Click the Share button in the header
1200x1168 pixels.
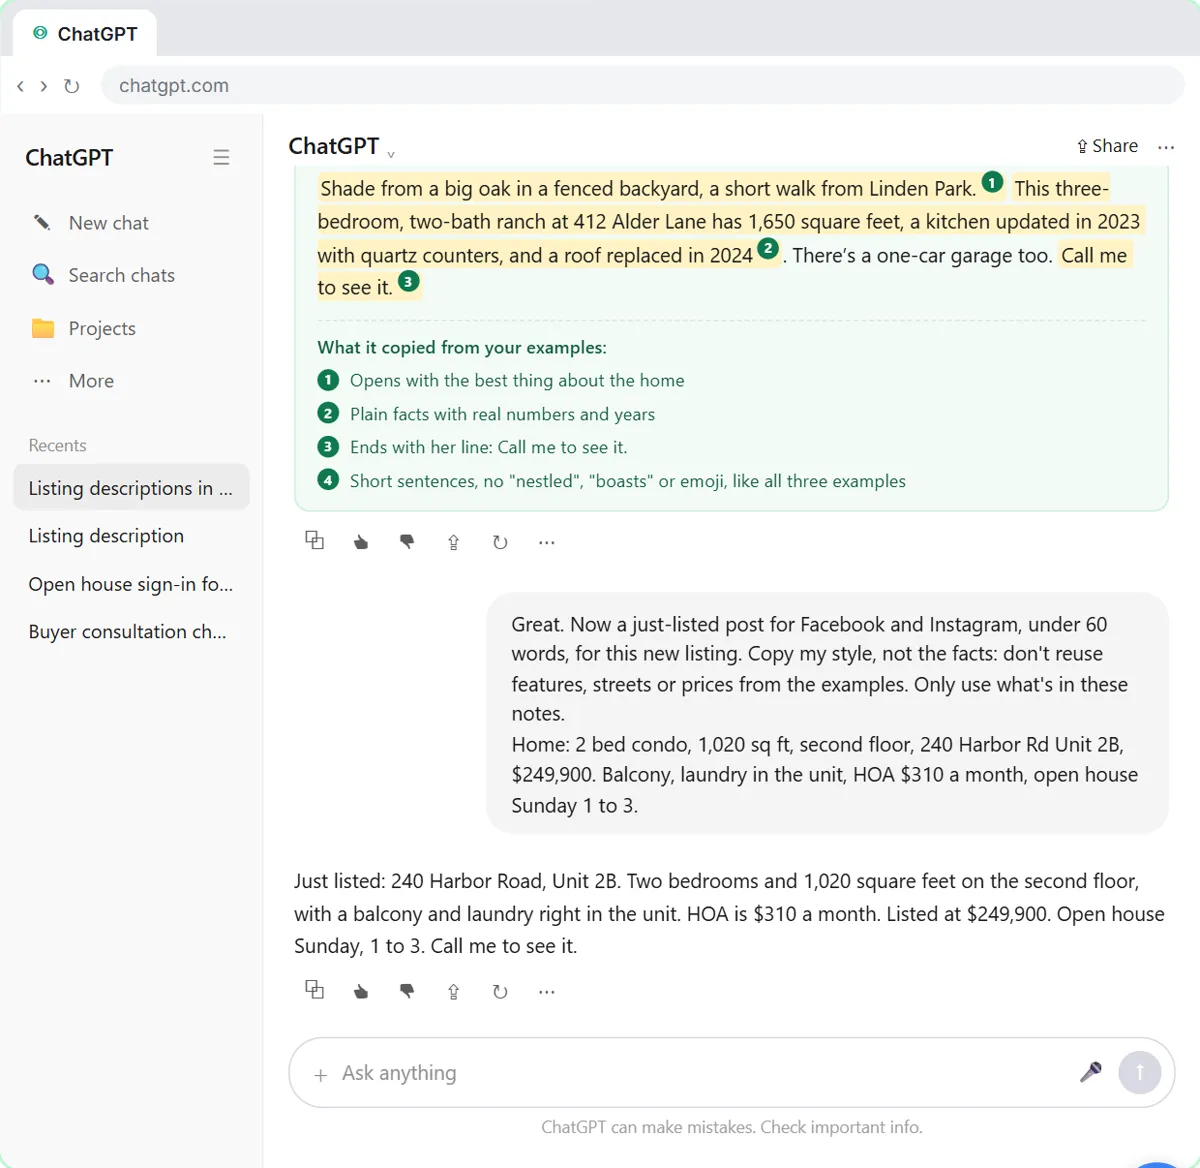click(x=1107, y=146)
